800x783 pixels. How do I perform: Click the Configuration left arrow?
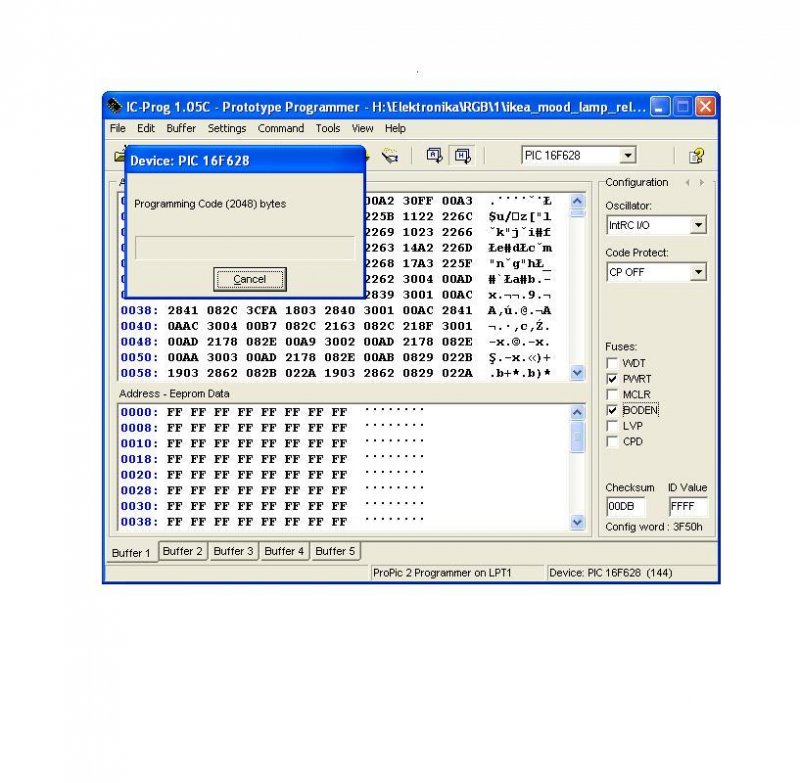tap(687, 183)
